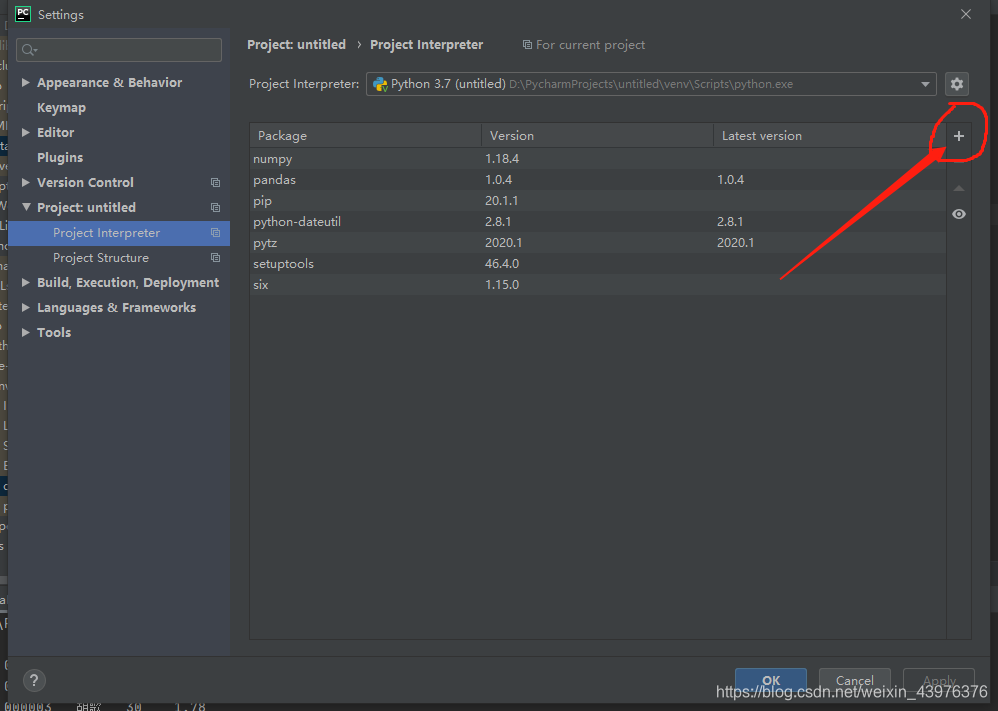Click icon beside Project Interpreter item
Image resolution: width=998 pixels, height=711 pixels.
point(215,233)
